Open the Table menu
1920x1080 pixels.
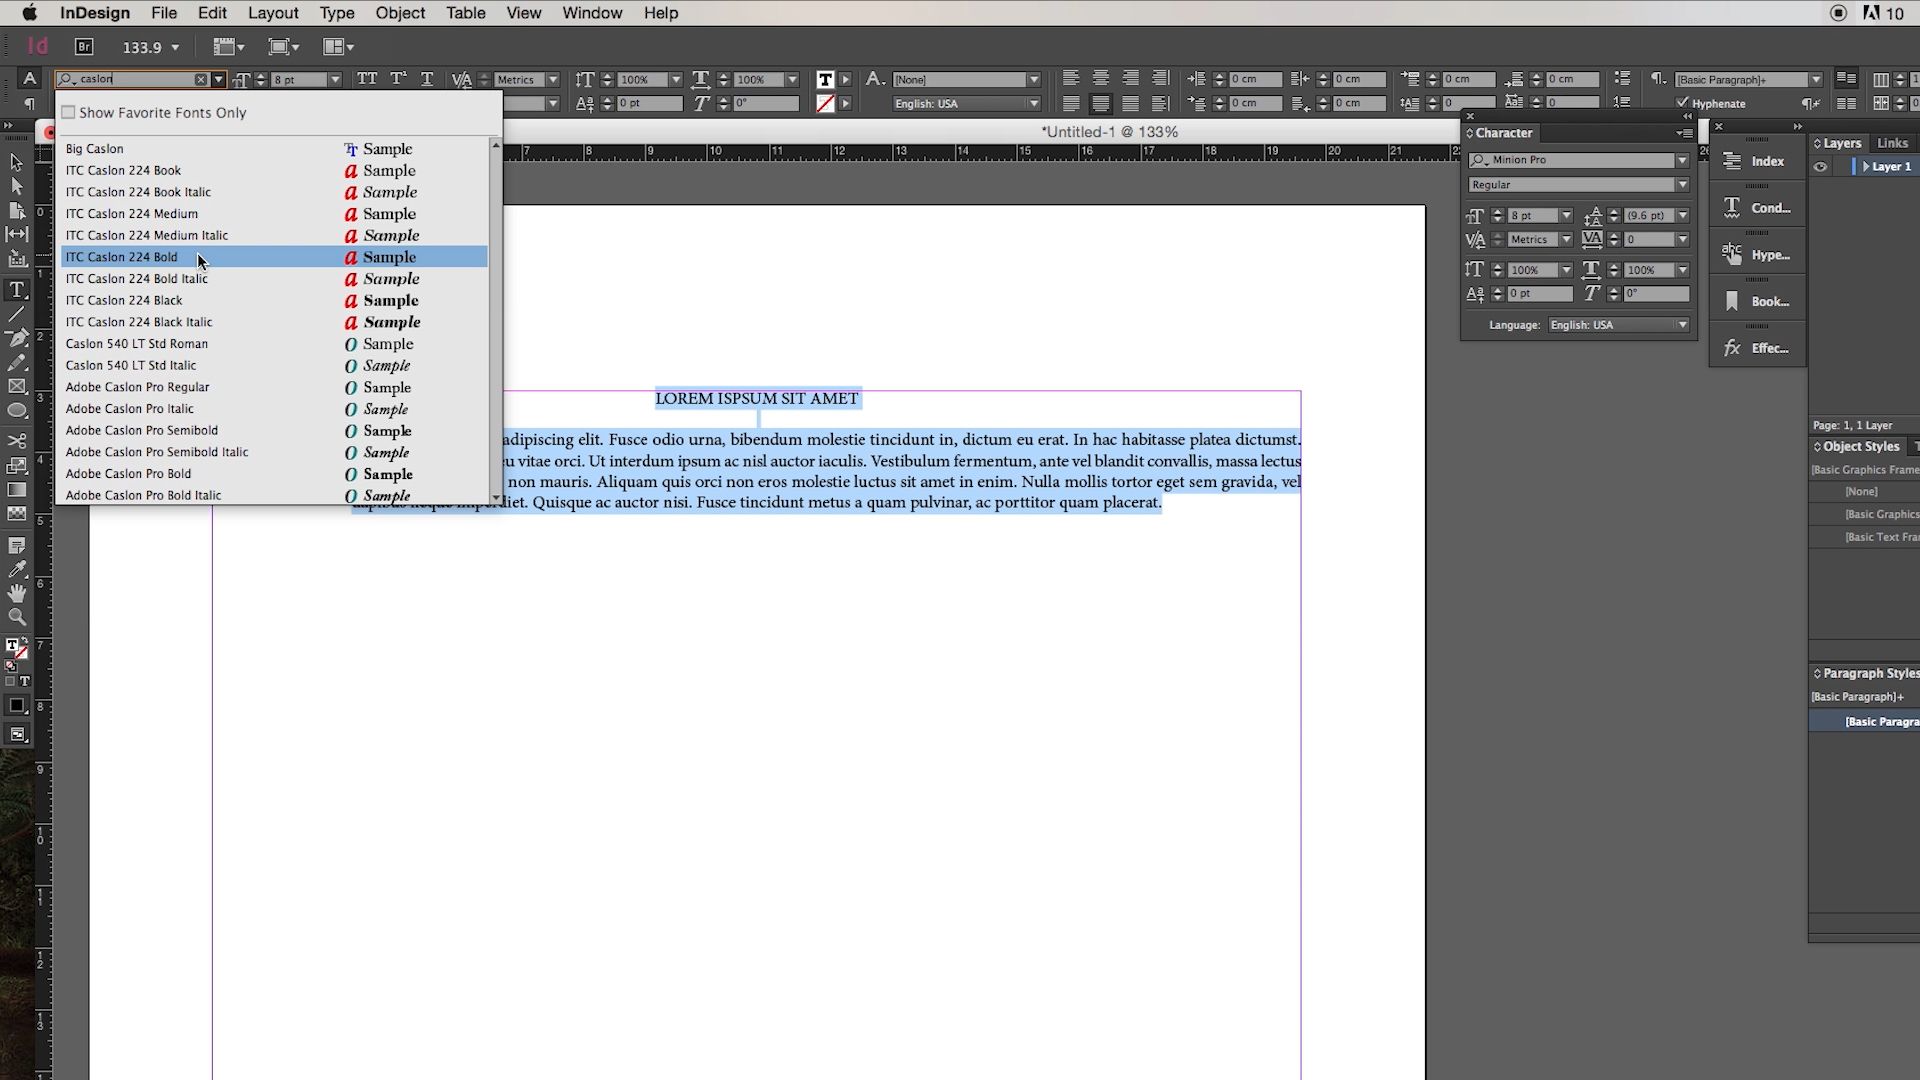465,13
